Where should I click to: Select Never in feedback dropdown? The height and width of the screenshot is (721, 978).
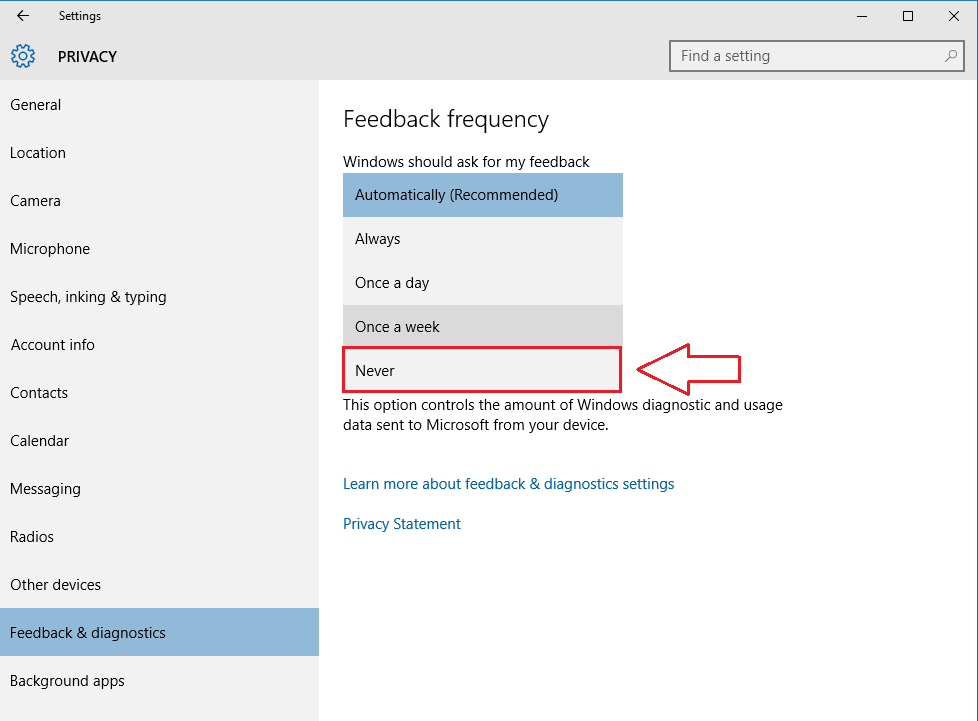[x=482, y=370]
